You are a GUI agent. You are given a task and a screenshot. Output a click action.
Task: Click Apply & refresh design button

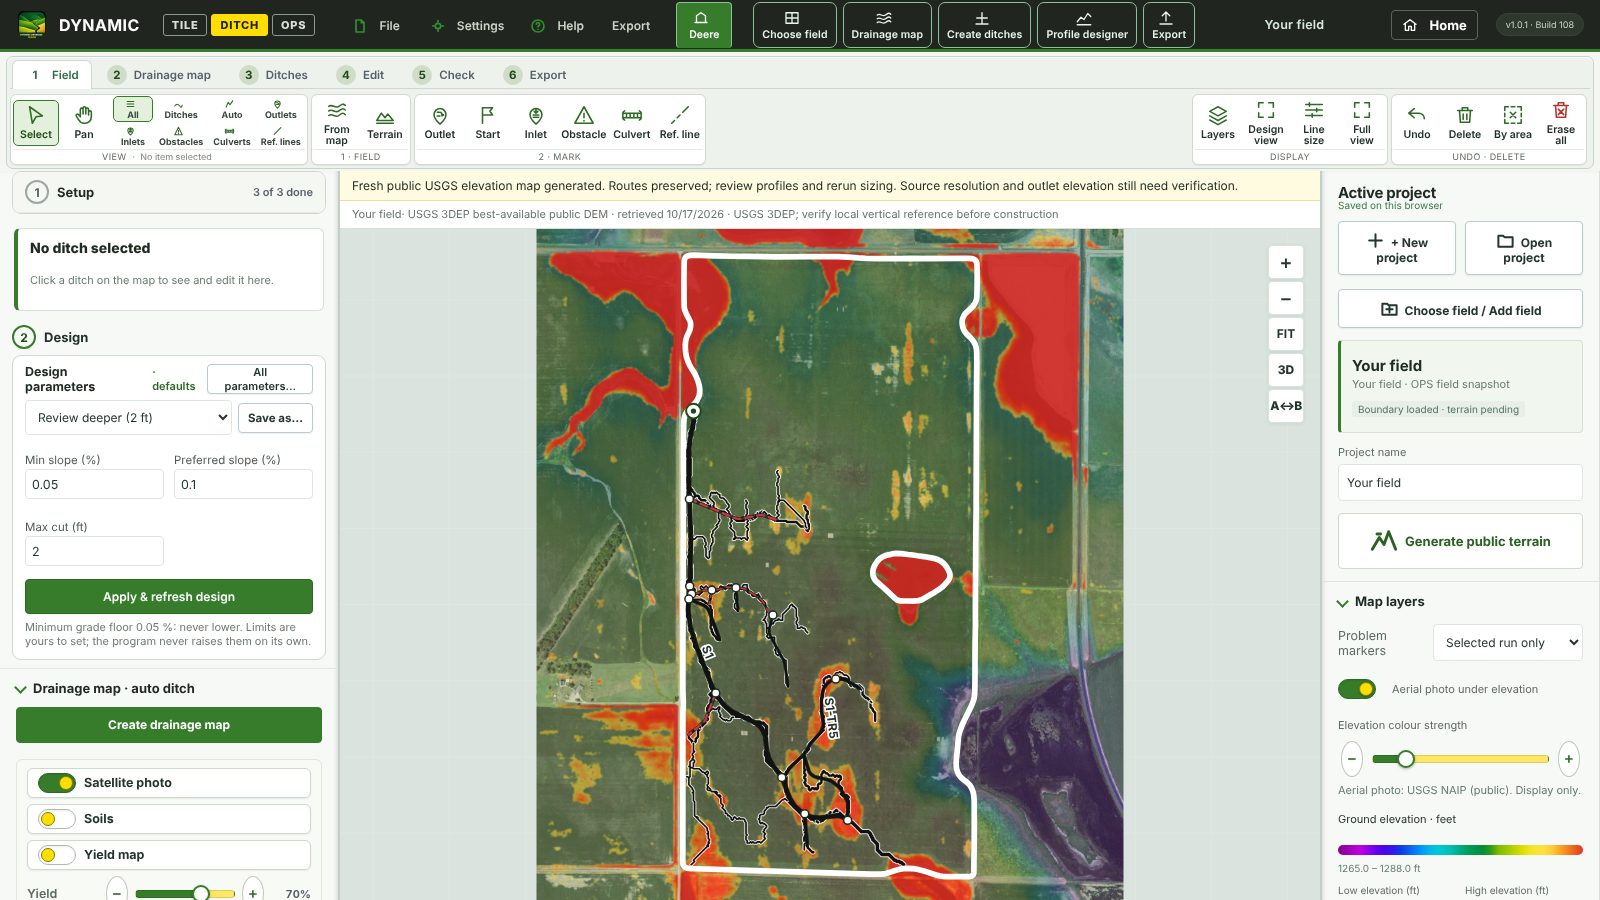(x=169, y=597)
